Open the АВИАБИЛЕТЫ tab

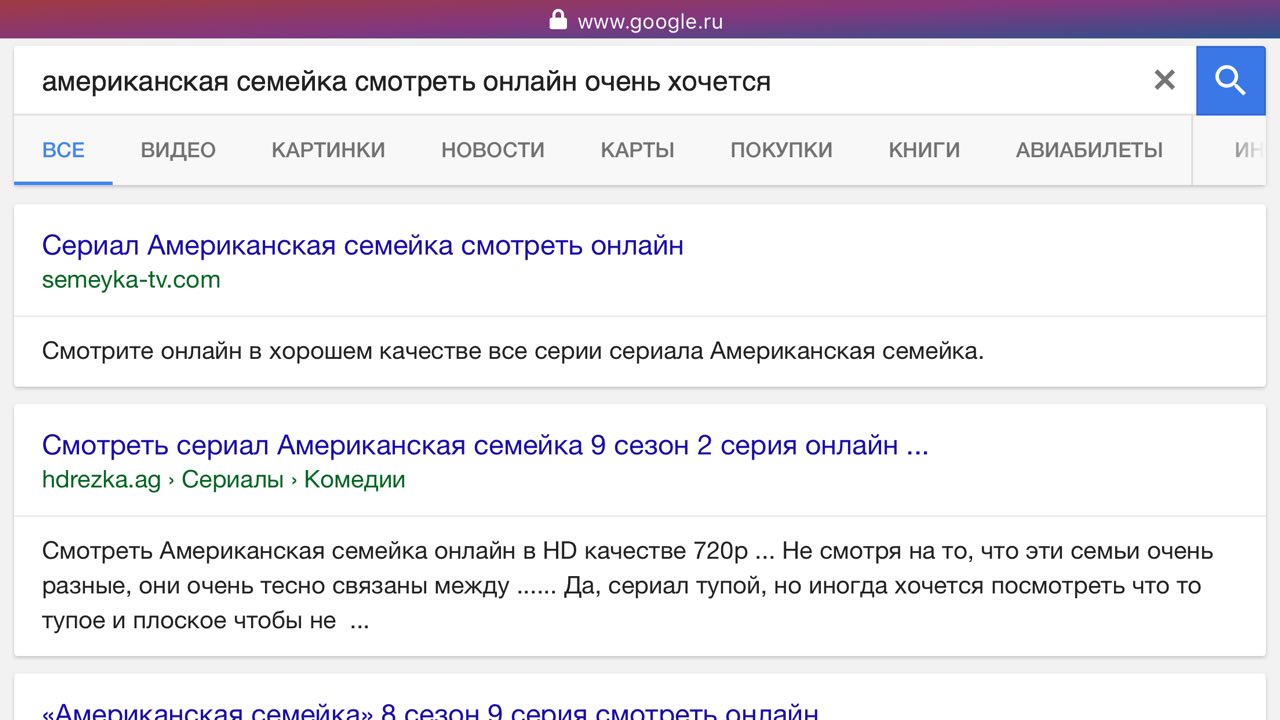(x=1089, y=150)
